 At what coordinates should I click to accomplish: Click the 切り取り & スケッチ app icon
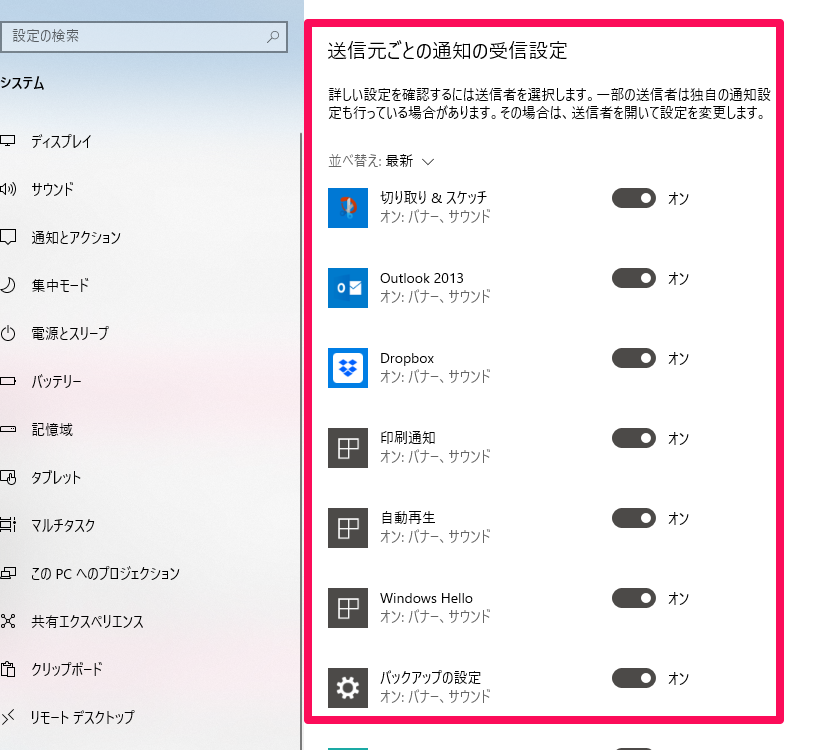[348, 208]
